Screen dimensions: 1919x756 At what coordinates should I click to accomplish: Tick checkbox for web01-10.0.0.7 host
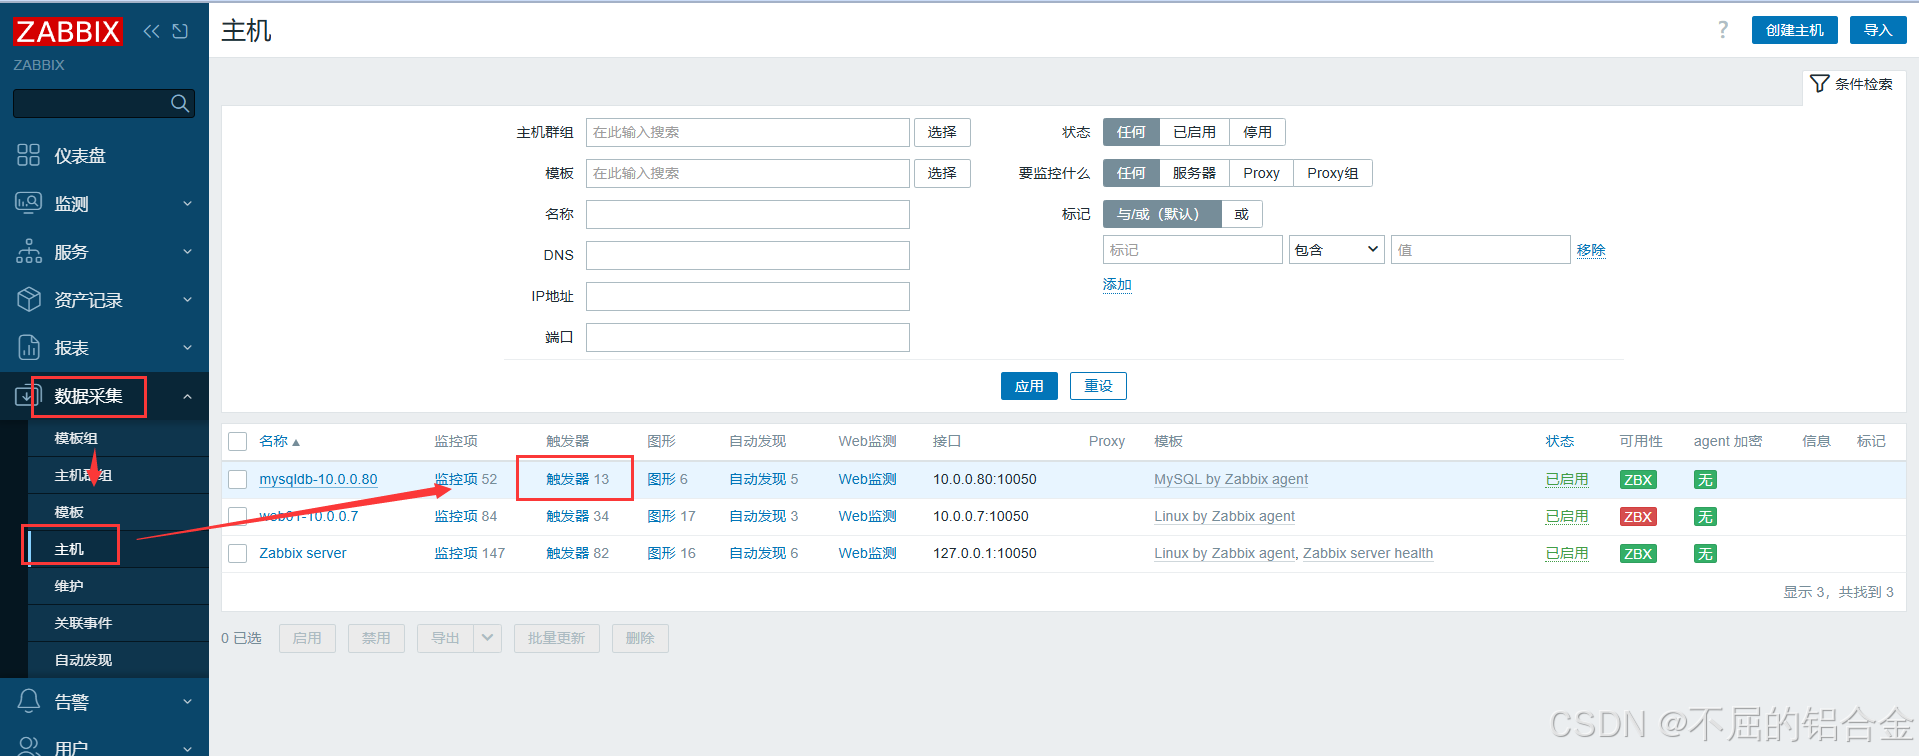click(237, 516)
